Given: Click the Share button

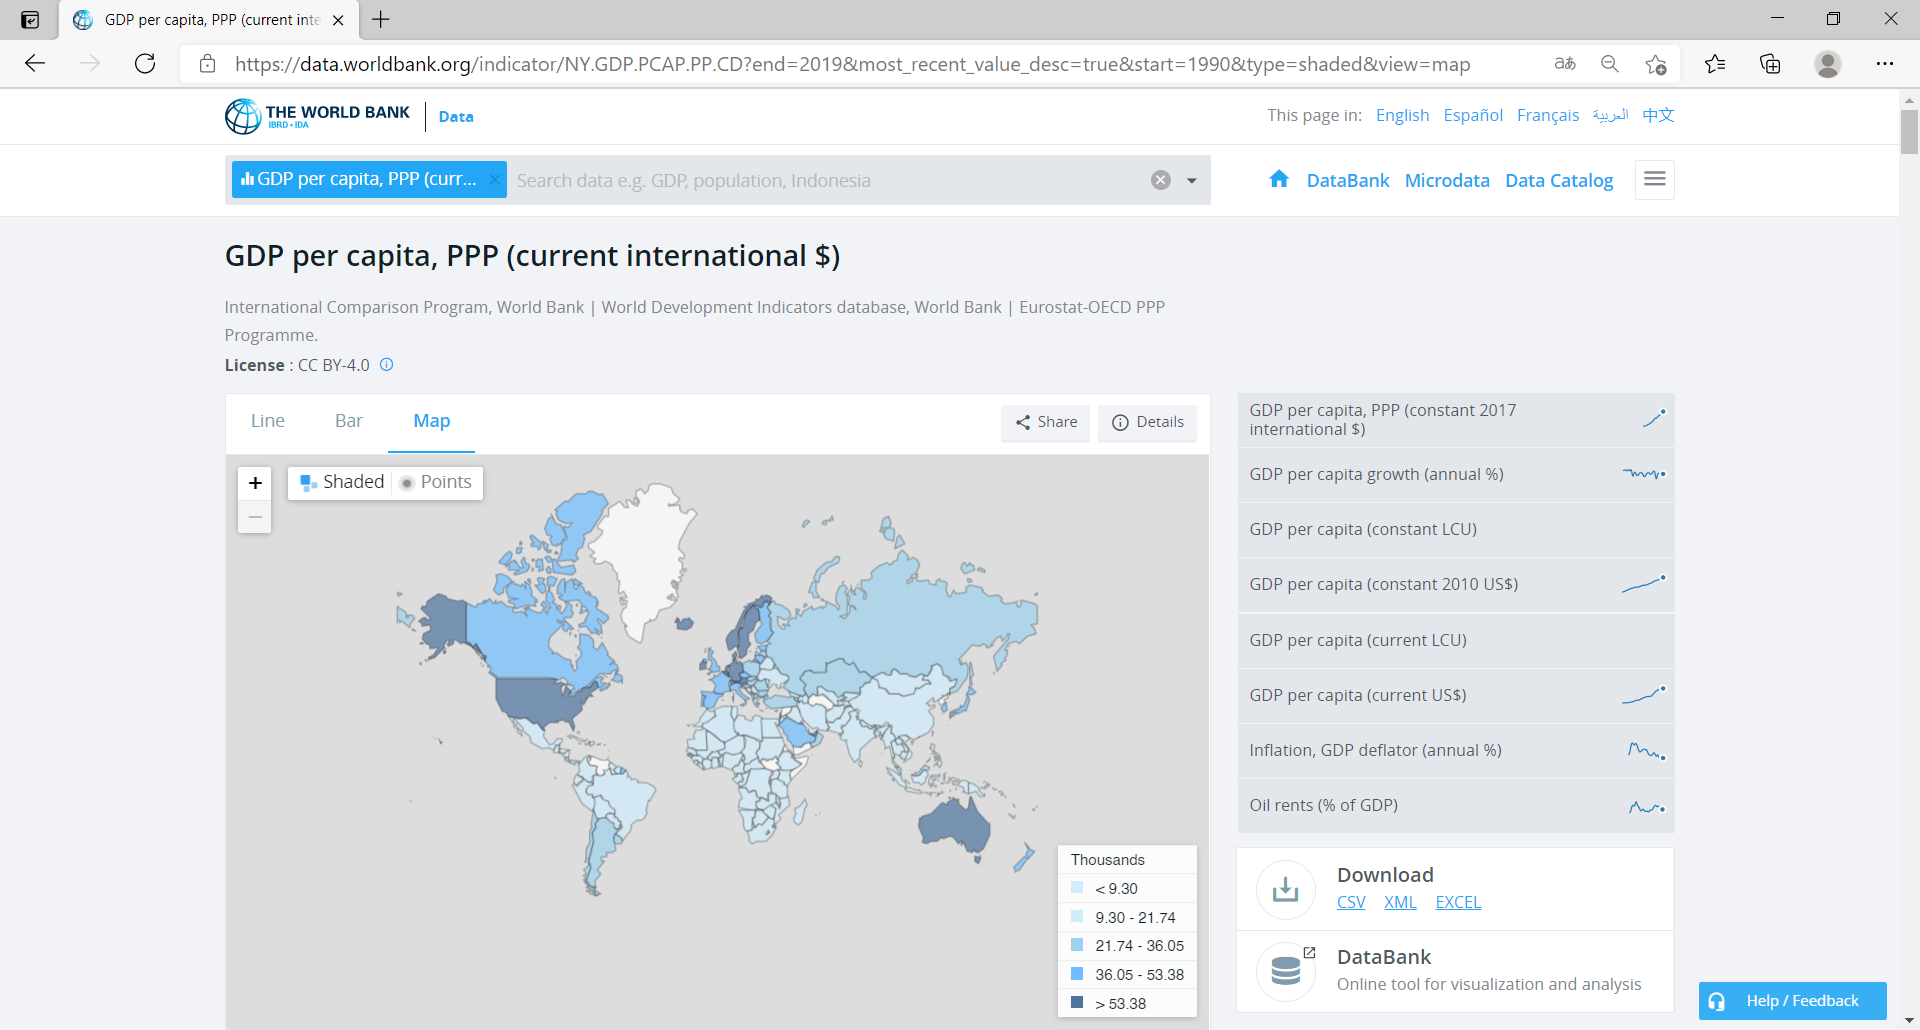Looking at the screenshot, I should pyautogui.click(x=1046, y=422).
